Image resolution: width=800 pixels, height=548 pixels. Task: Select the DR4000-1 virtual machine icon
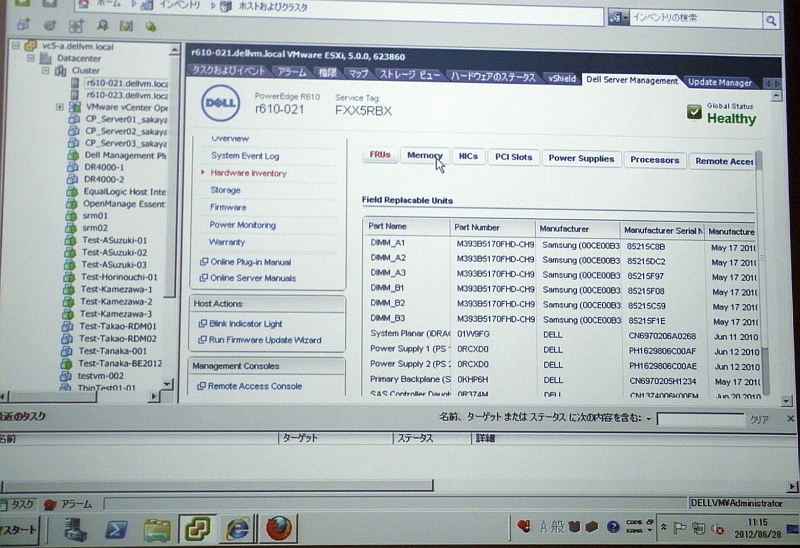[x=73, y=167]
